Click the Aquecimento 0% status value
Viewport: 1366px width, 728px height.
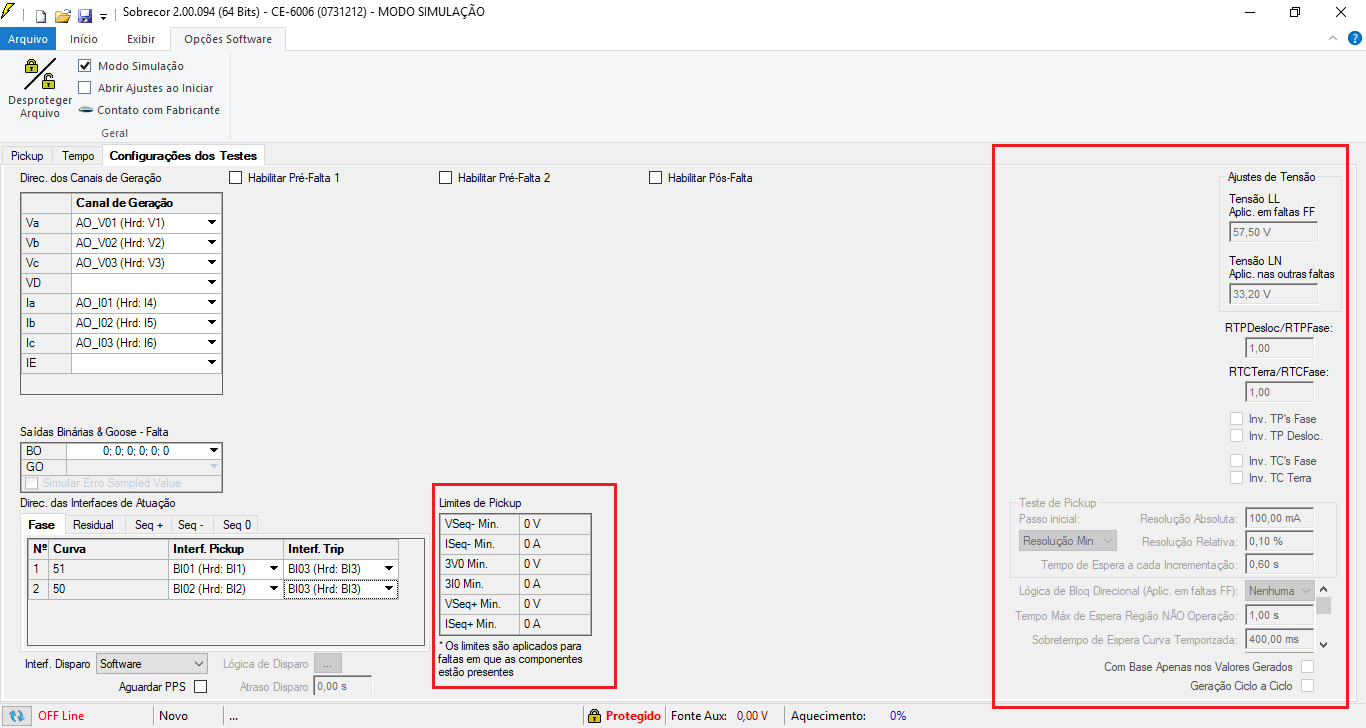[x=898, y=716]
